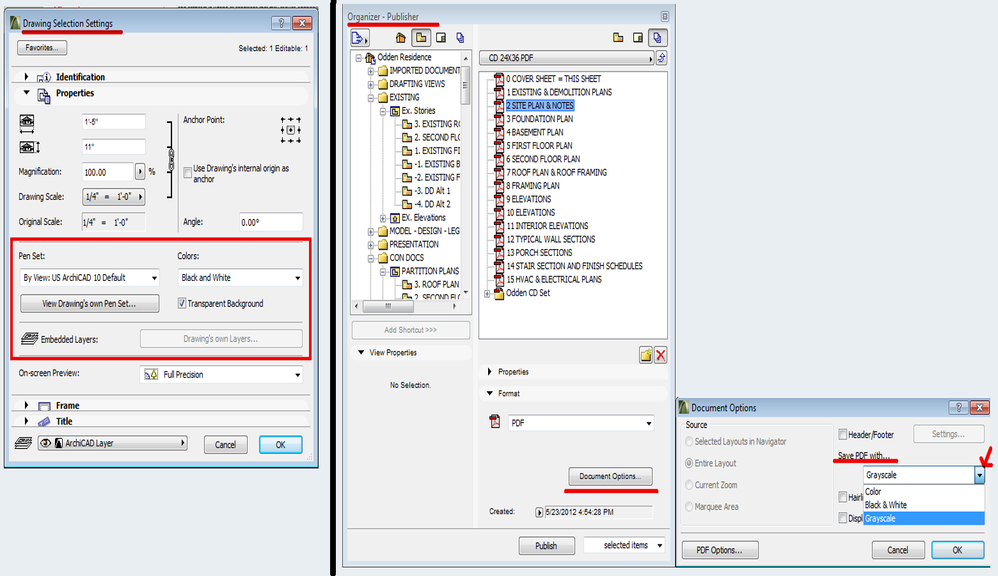Click the layers icon beside ArchiCAD Layer
Viewport: 998px width, 576px height.
(x=24, y=443)
